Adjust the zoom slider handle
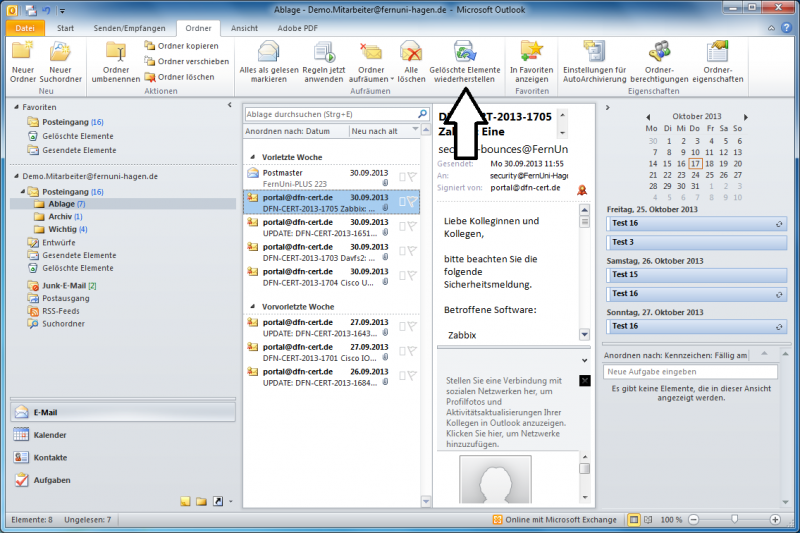The width and height of the screenshot is (800, 533). coord(734,519)
